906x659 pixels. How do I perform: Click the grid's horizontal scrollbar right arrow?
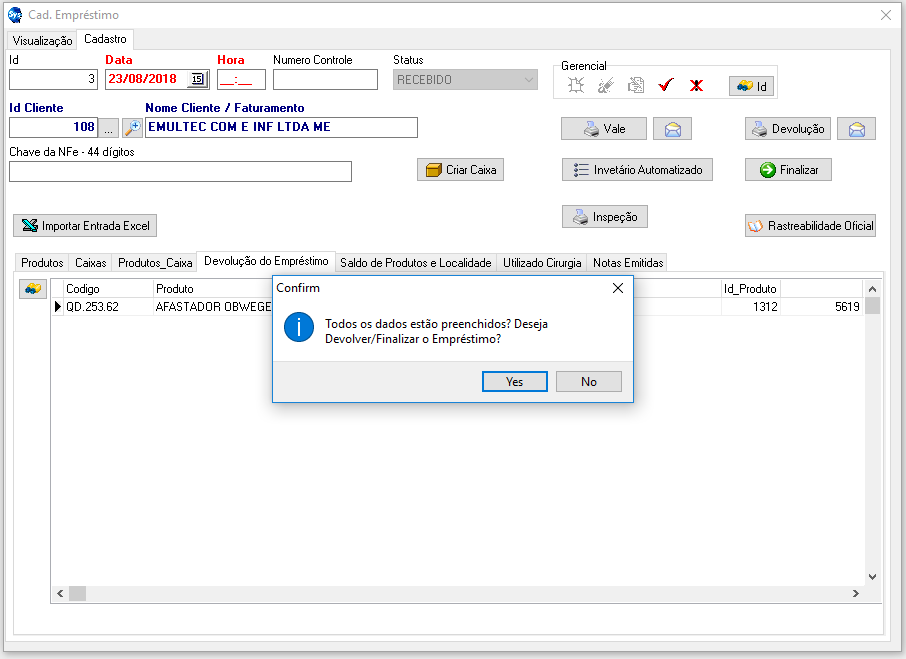click(x=855, y=593)
